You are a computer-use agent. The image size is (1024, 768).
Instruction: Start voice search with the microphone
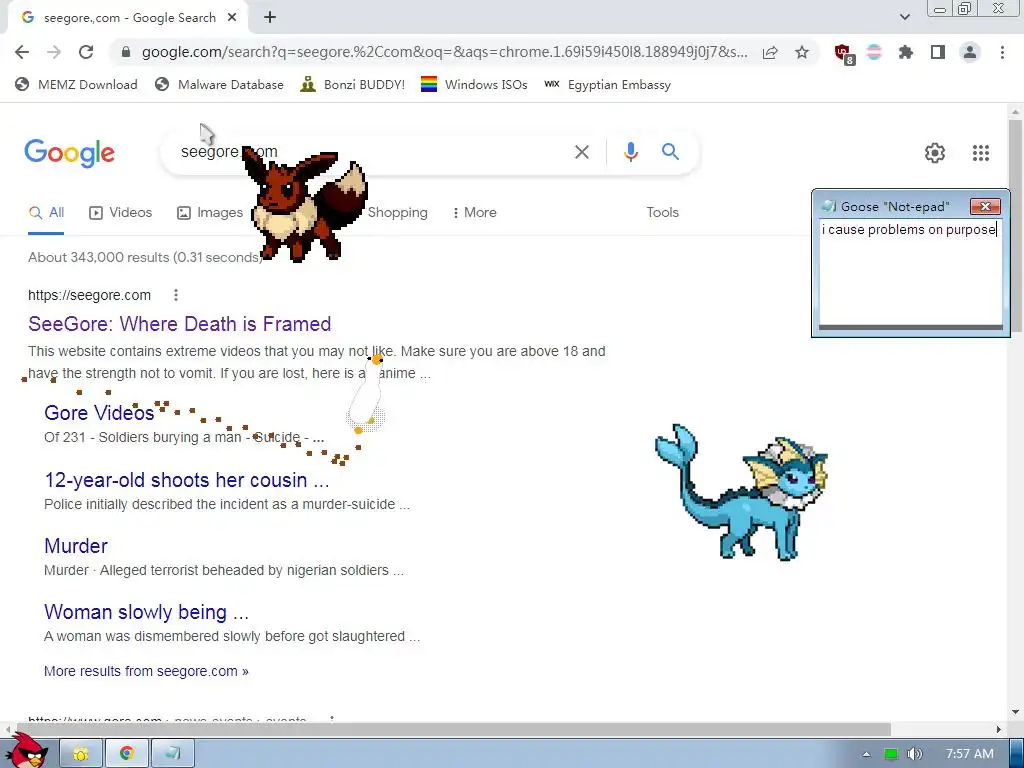tap(630, 152)
